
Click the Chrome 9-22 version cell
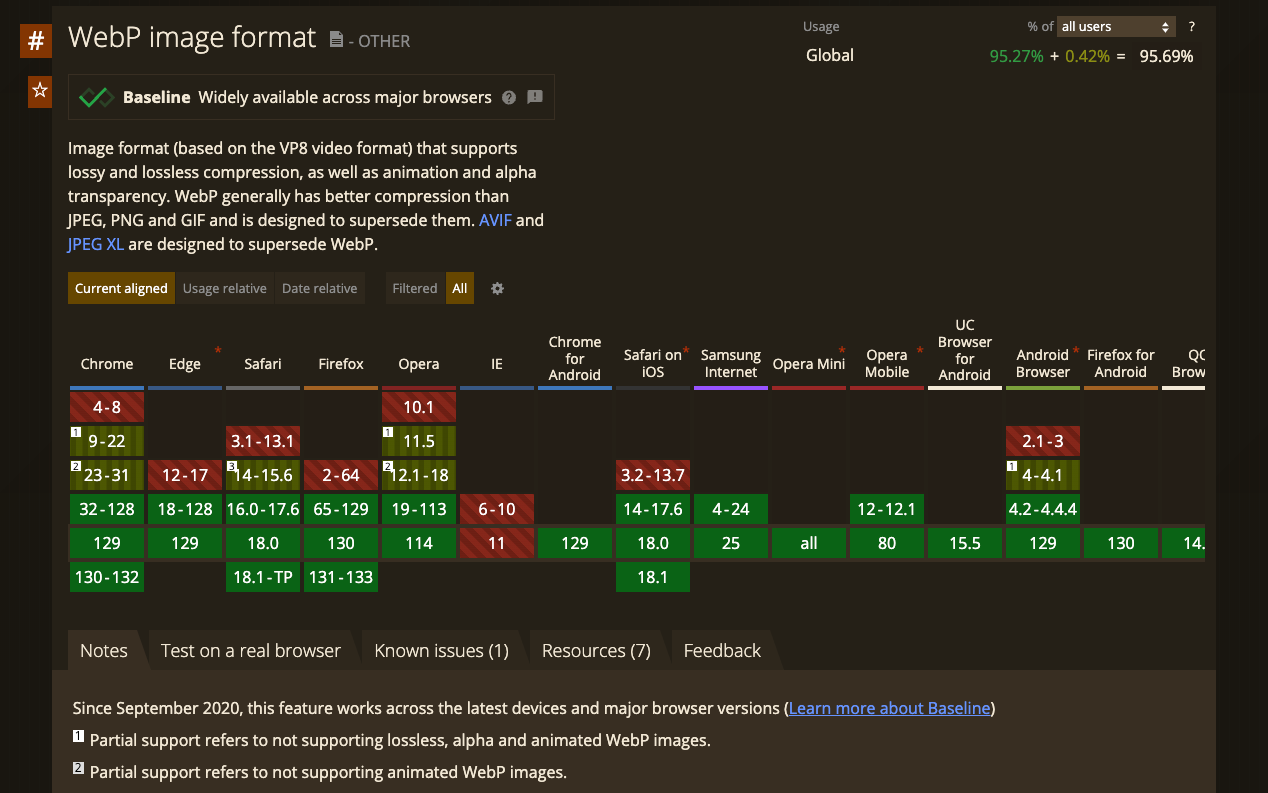click(107, 441)
